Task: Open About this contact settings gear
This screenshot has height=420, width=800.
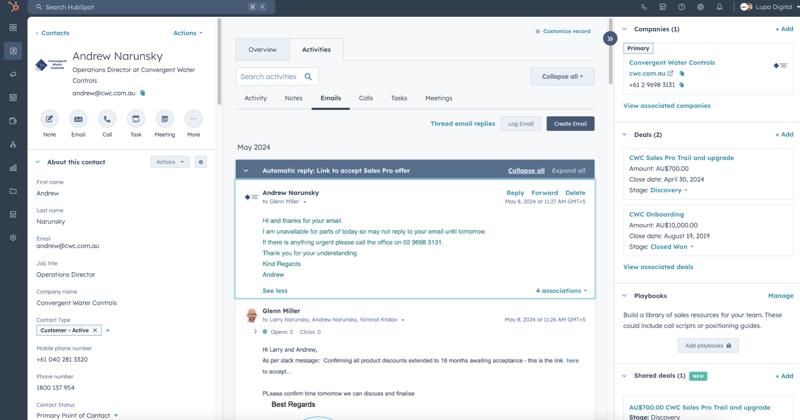Action: [x=201, y=162]
